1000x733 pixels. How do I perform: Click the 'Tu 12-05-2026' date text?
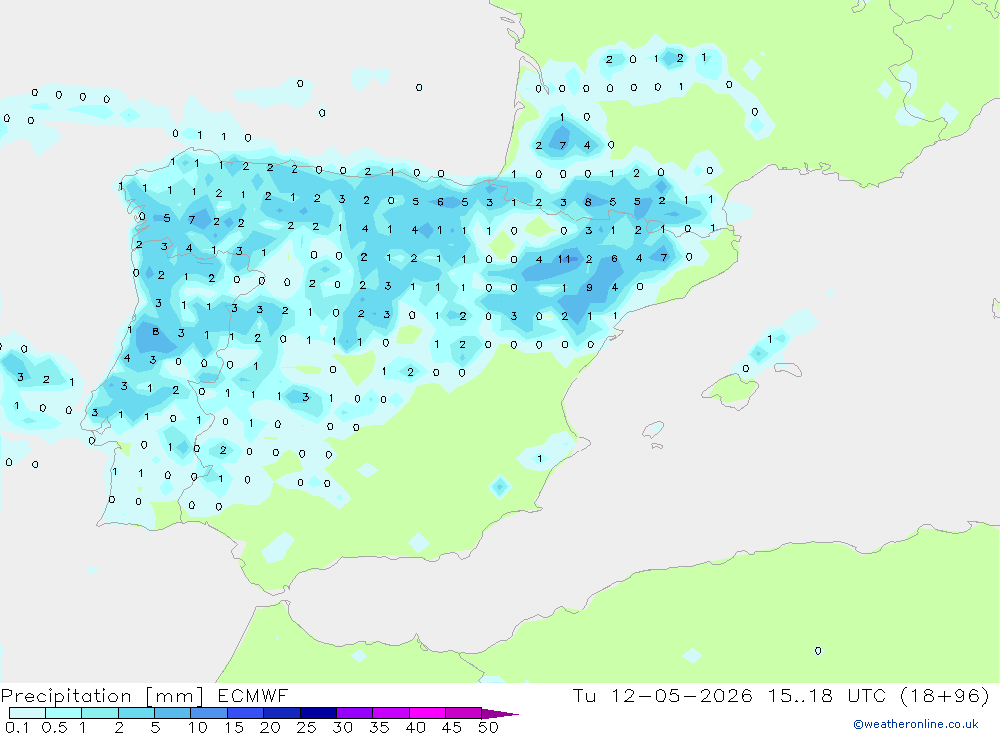(662, 696)
